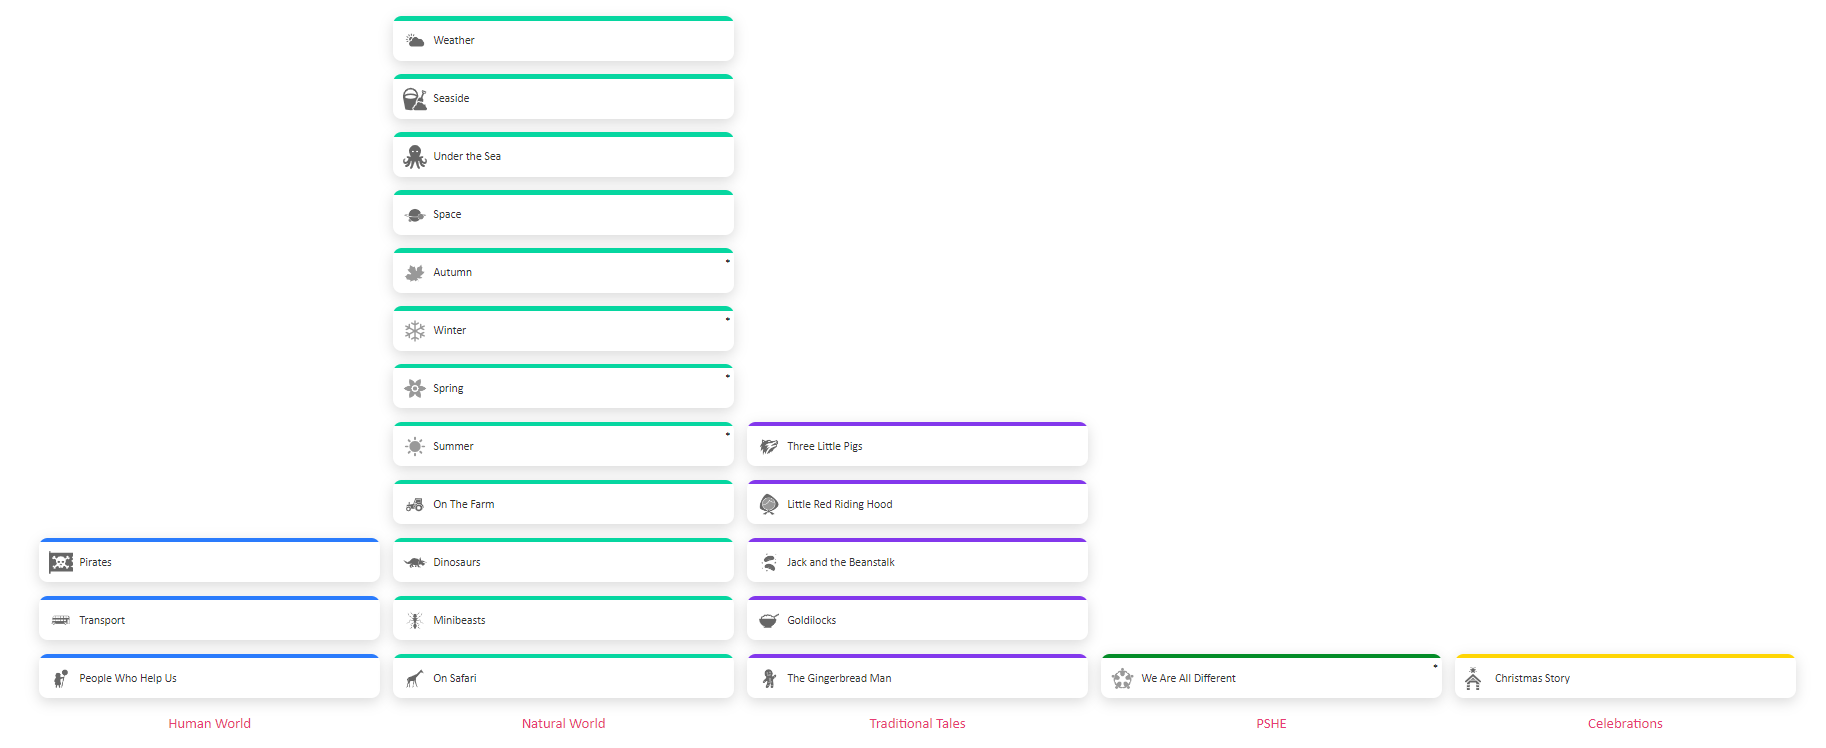Click the porridge bowl Goldilocks icon
The width and height of the screenshot is (1826, 748).
tap(768, 621)
